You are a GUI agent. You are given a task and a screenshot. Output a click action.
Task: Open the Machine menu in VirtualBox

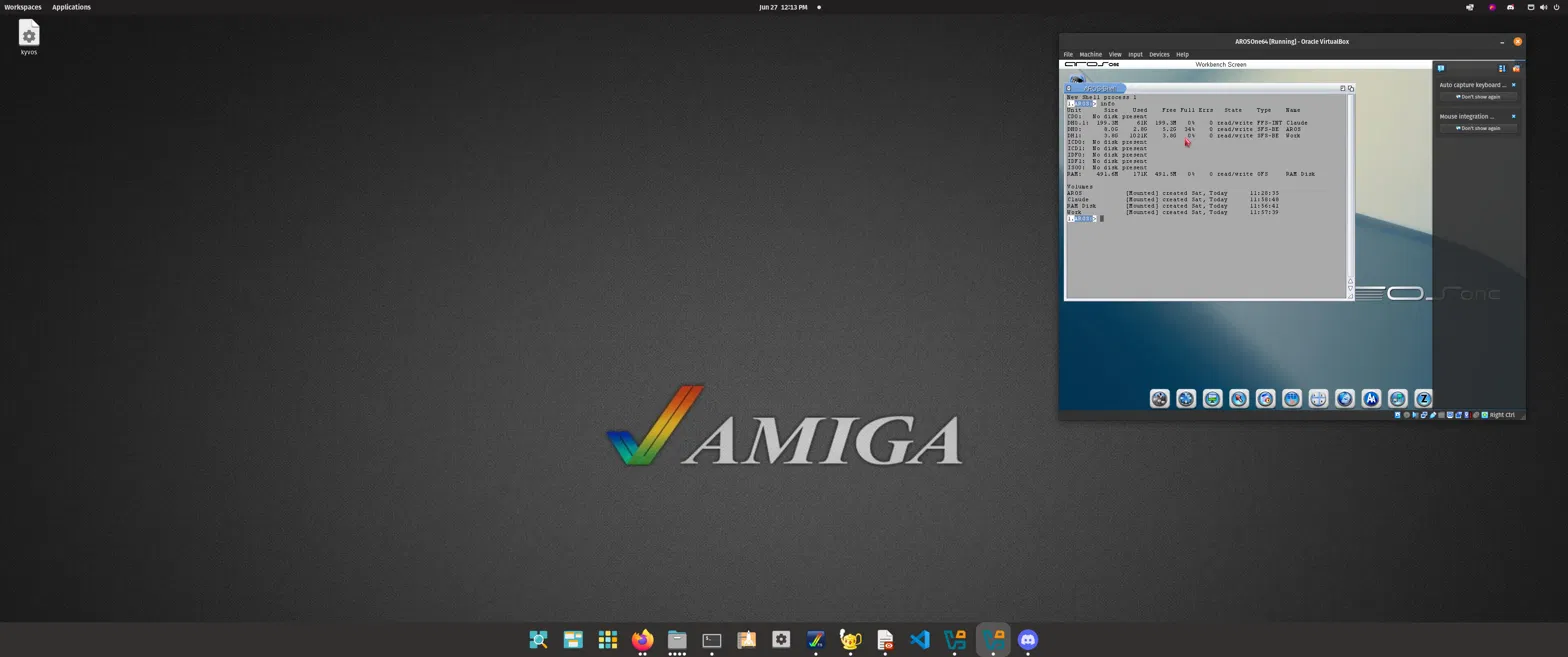1090,54
